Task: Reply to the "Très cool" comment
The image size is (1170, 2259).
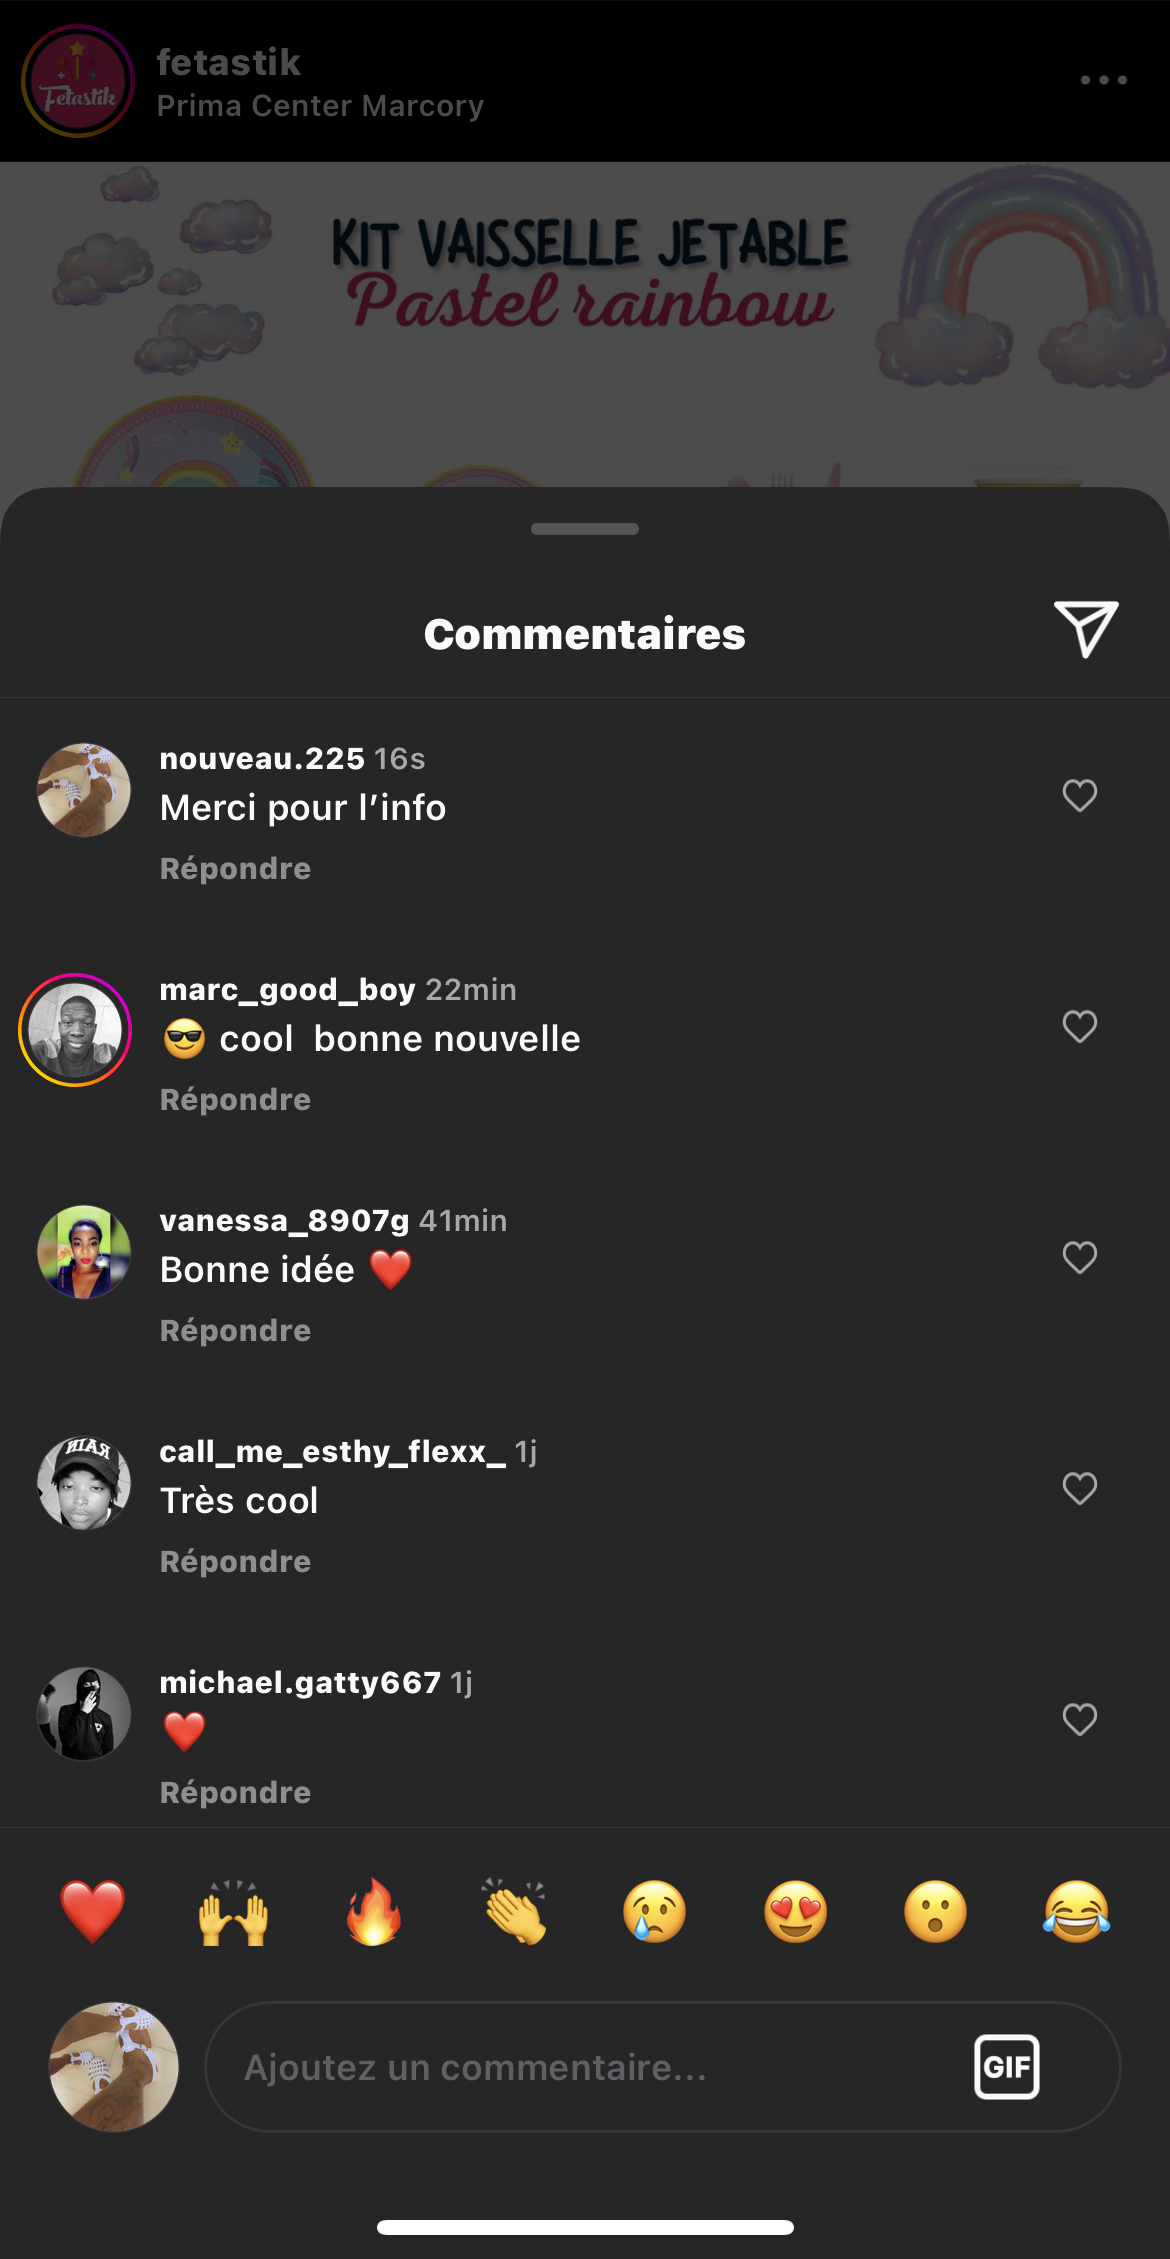Action: tap(235, 1561)
